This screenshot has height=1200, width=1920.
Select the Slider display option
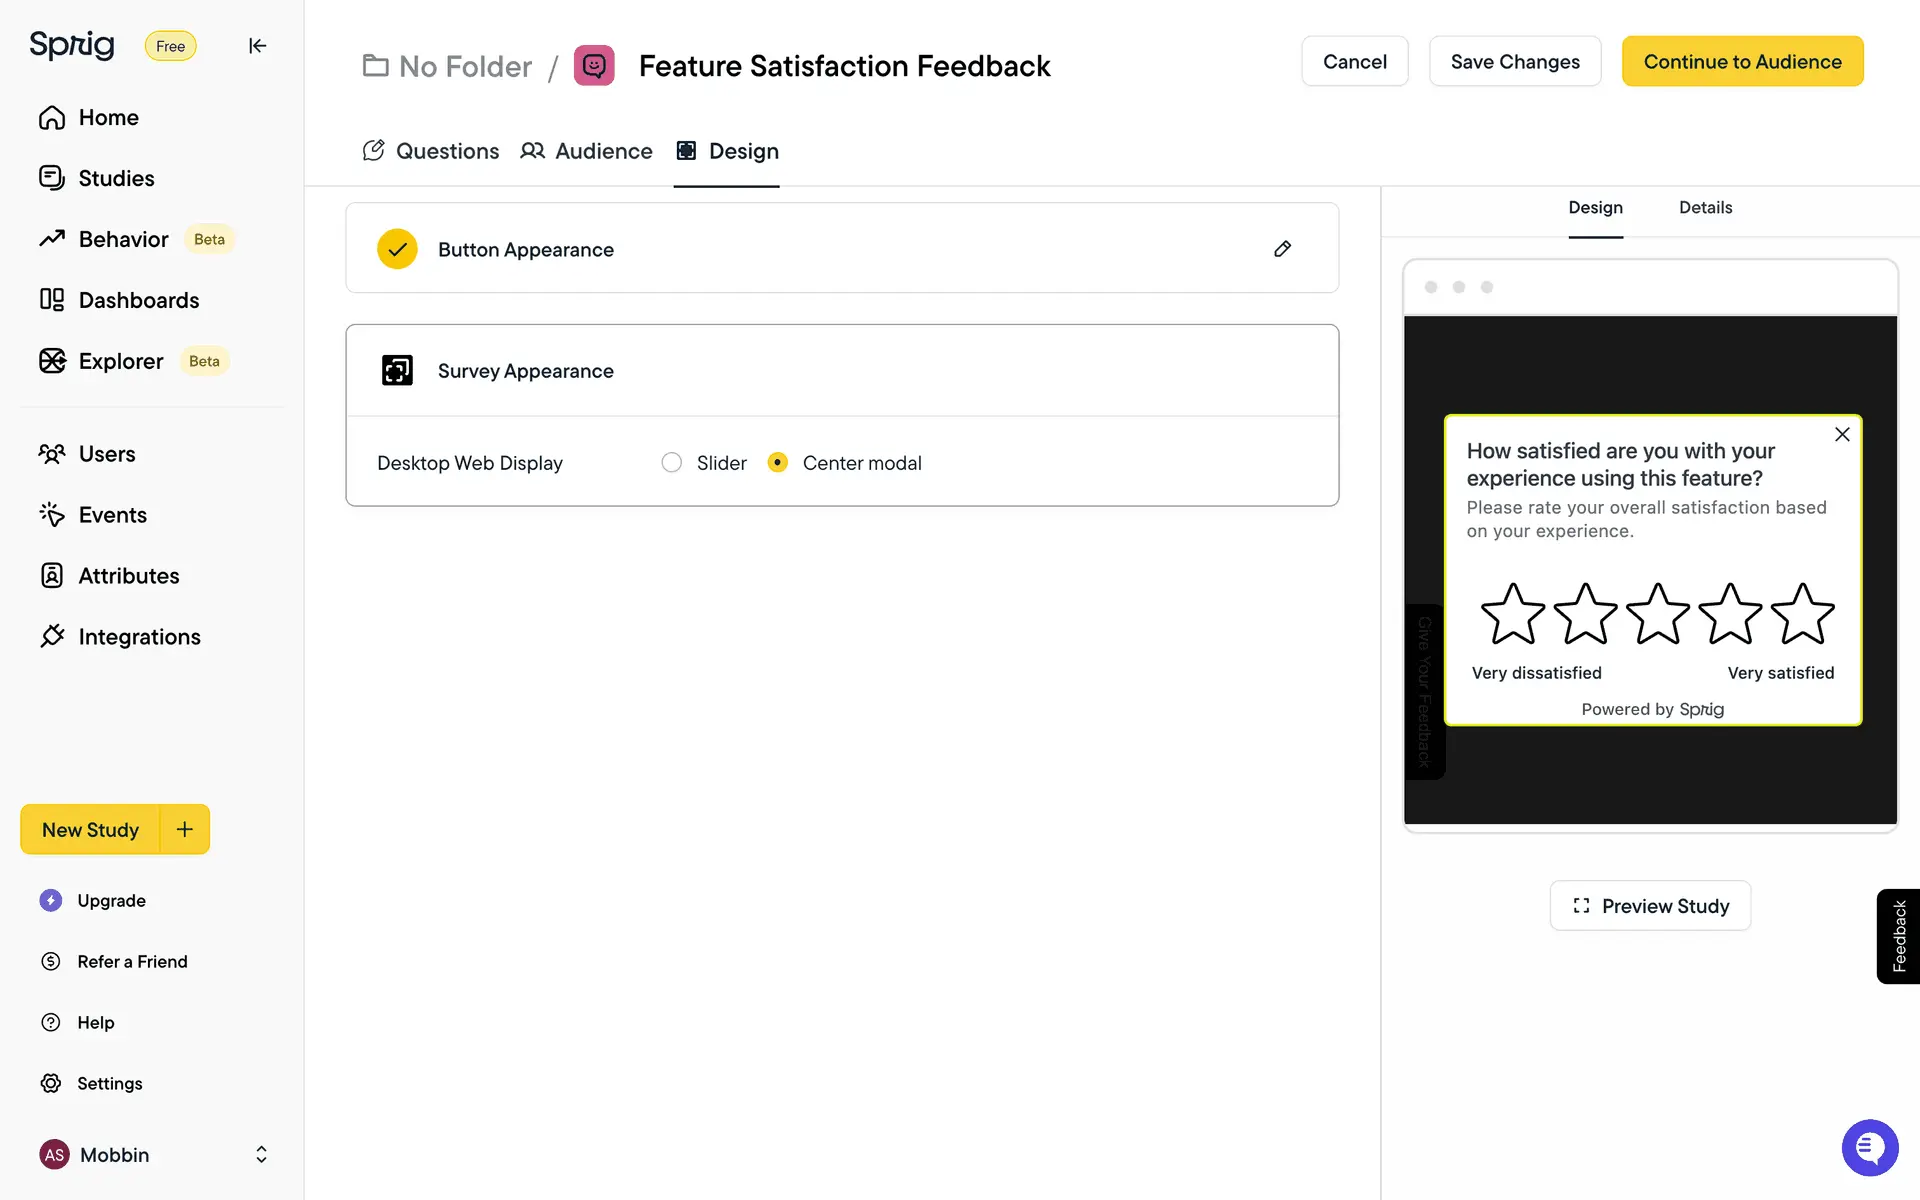[x=672, y=463]
